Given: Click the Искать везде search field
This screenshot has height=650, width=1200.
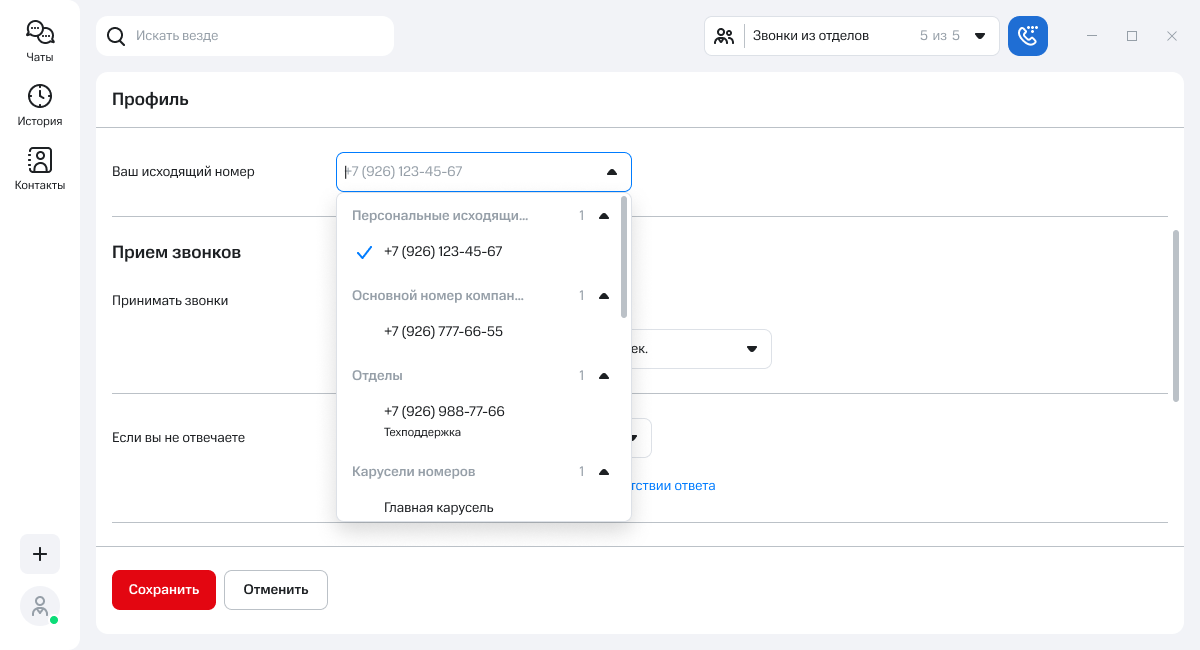Looking at the screenshot, I should tap(260, 36).
